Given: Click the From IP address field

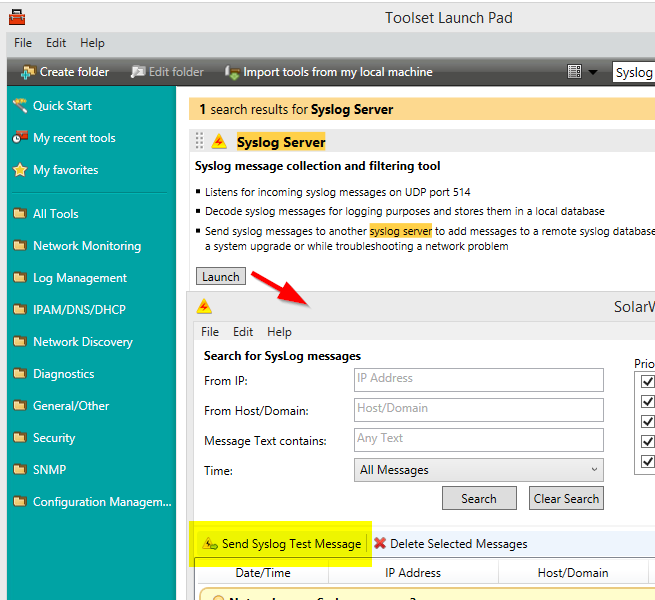Looking at the screenshot, I should [479, 380].
